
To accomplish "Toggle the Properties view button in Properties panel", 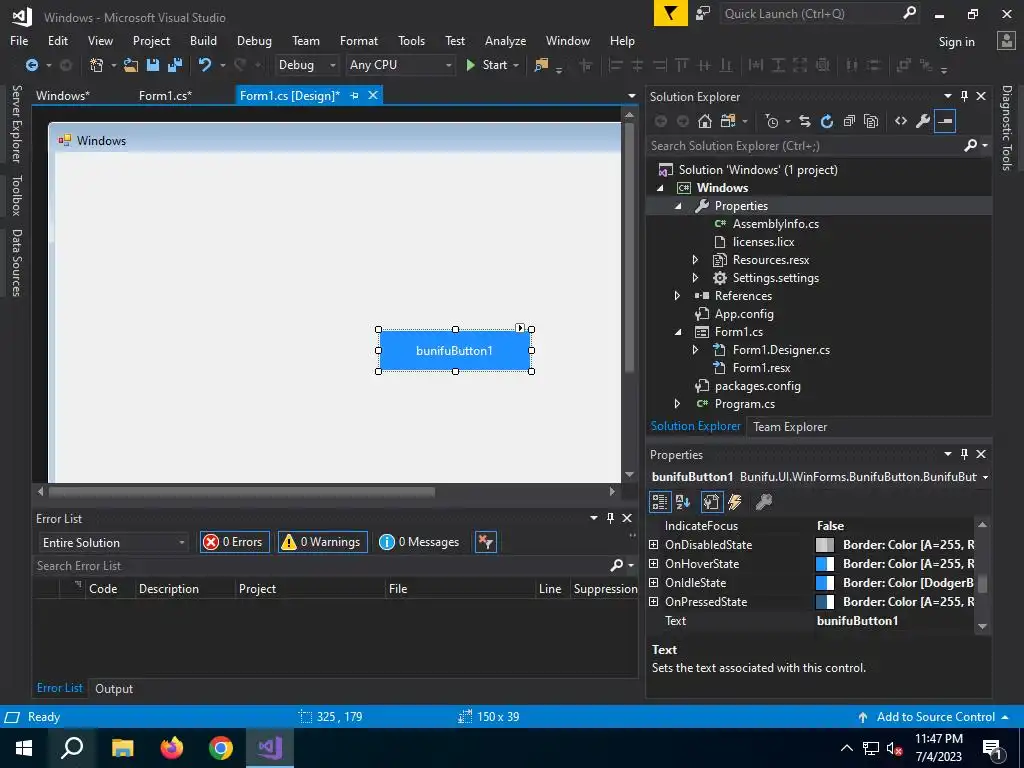I will point(711,502).
